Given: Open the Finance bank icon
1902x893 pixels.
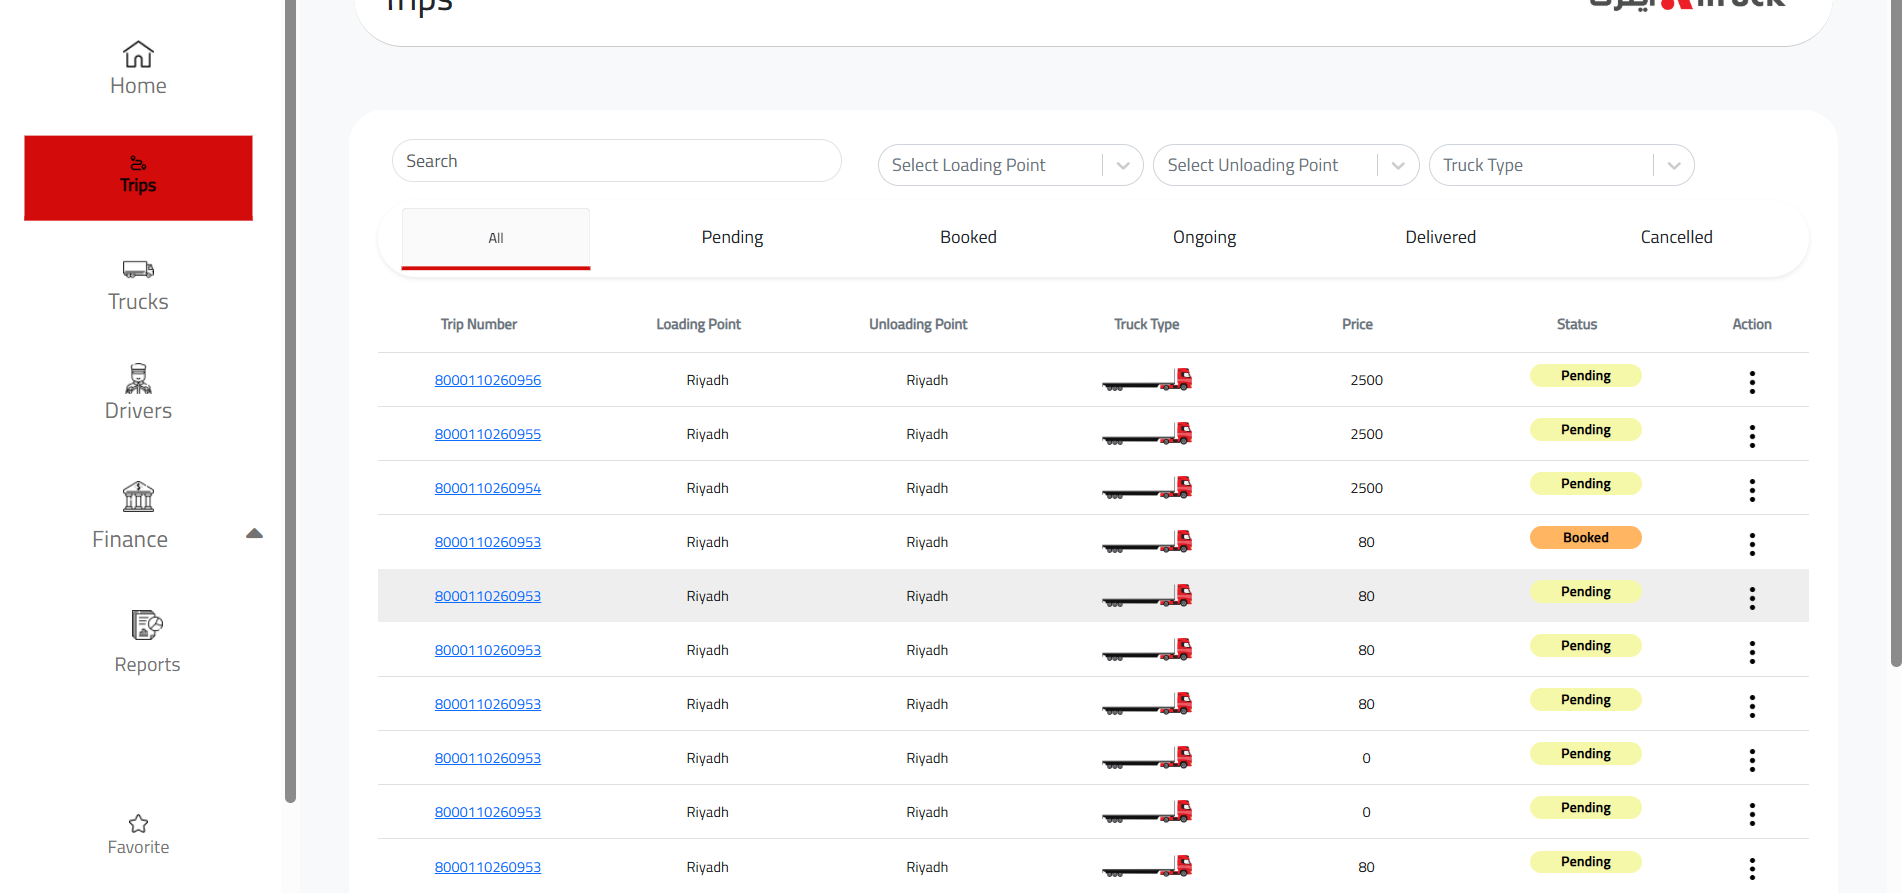Looking at the screenshot, I should click(138, 496).
